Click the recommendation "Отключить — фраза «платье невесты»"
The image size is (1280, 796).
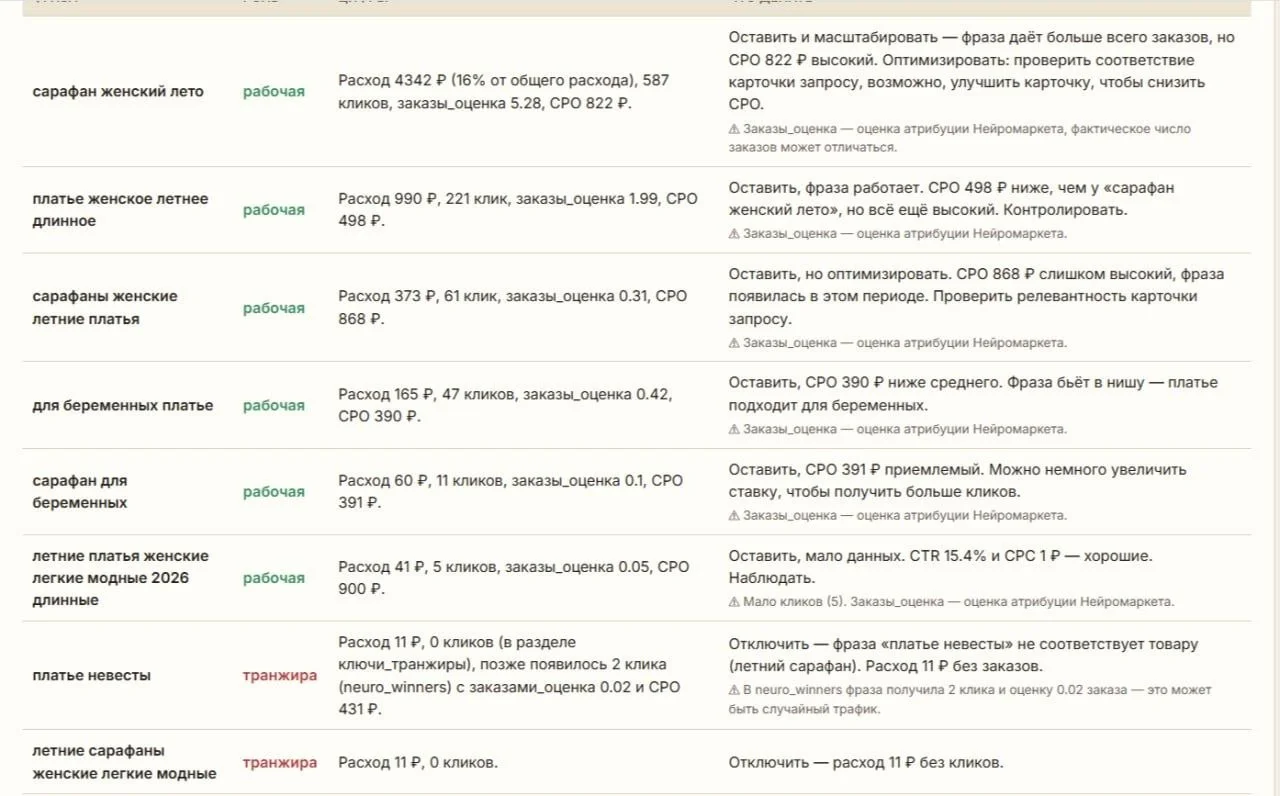point(963,655)
